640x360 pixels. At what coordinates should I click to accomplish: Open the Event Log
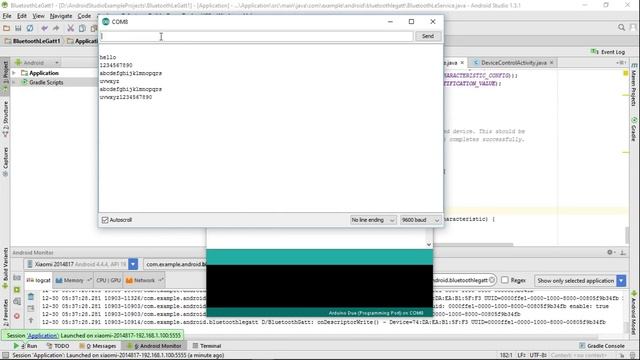[x=608, y=52]
